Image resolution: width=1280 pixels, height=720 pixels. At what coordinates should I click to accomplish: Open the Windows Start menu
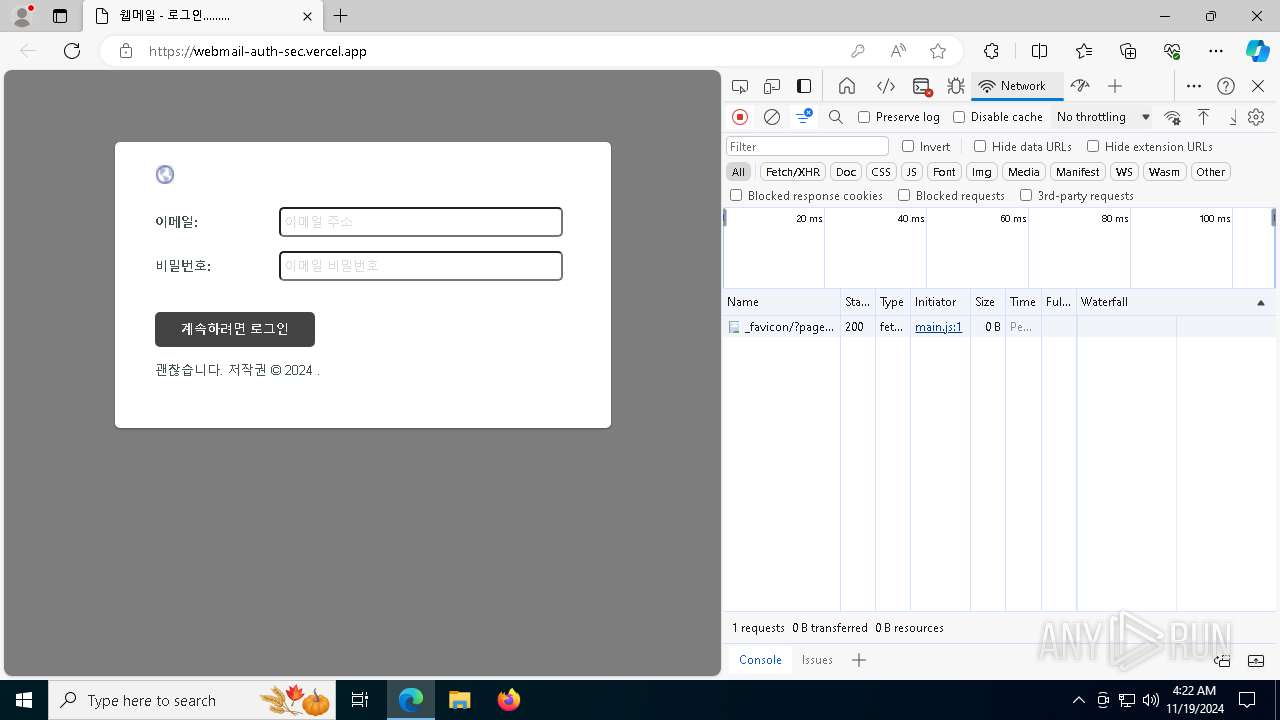pos(24,700)
